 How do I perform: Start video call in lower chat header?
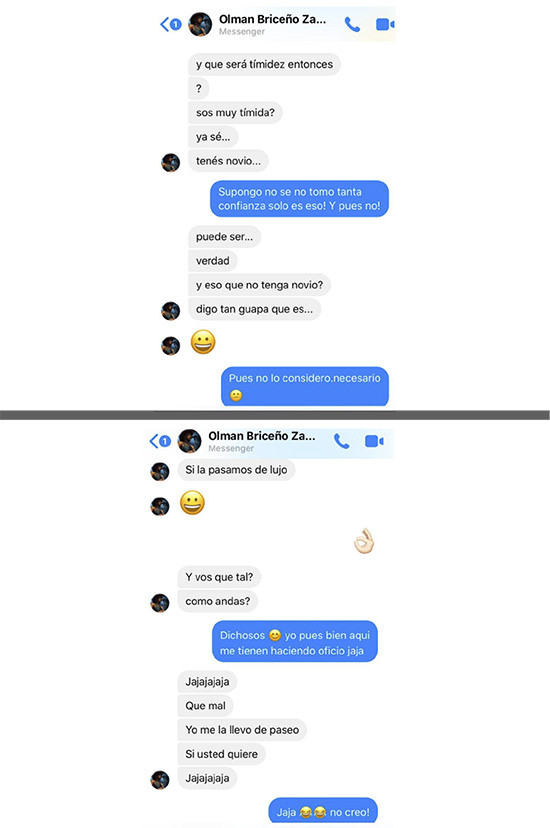click(x=374, y=441)
